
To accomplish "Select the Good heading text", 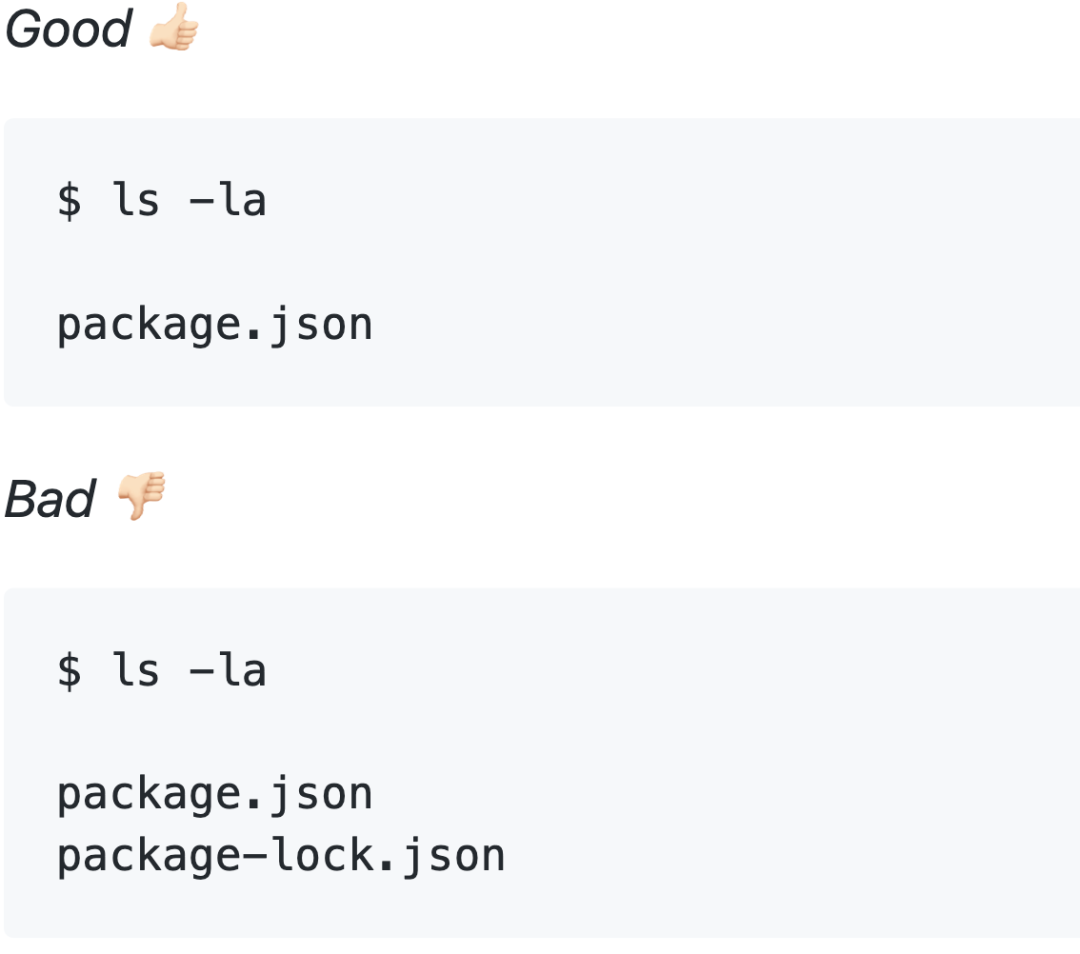I will (x=68, y=29).
